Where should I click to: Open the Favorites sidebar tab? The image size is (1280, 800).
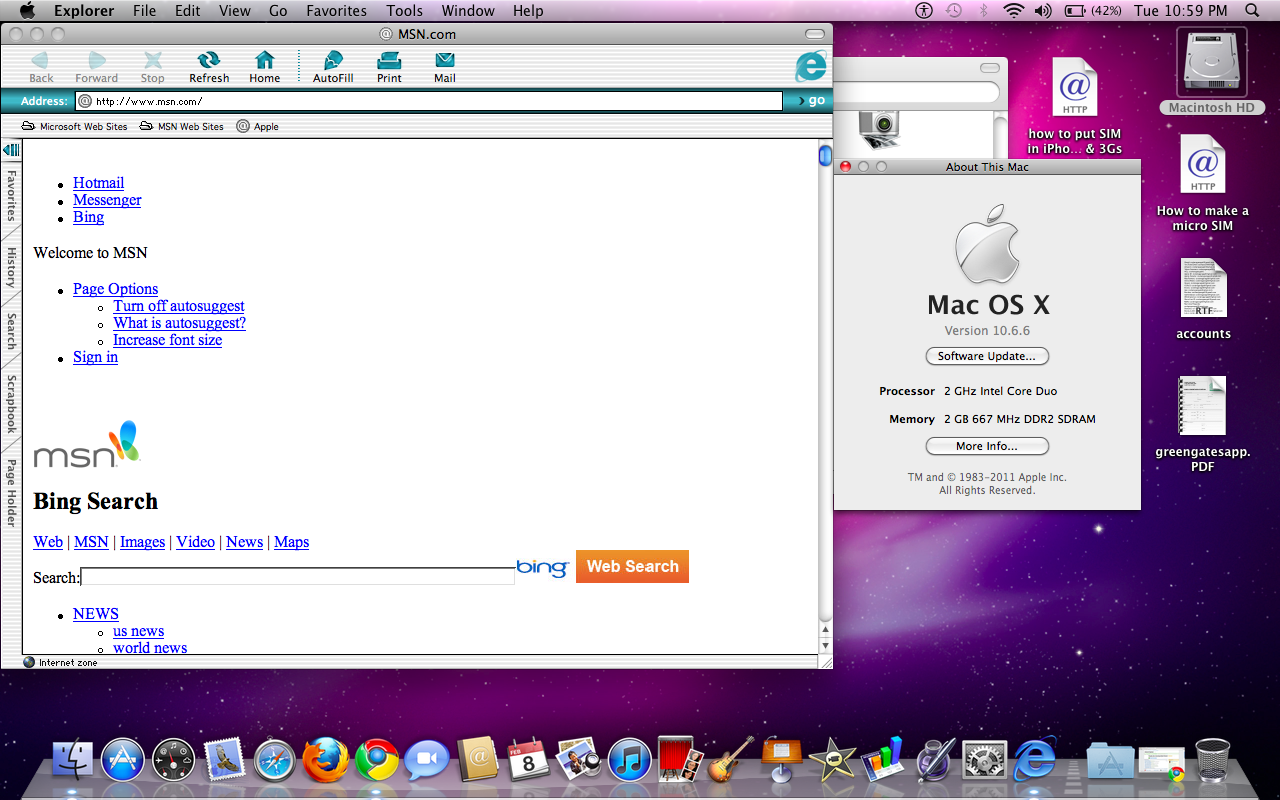[x=11, y=195]
